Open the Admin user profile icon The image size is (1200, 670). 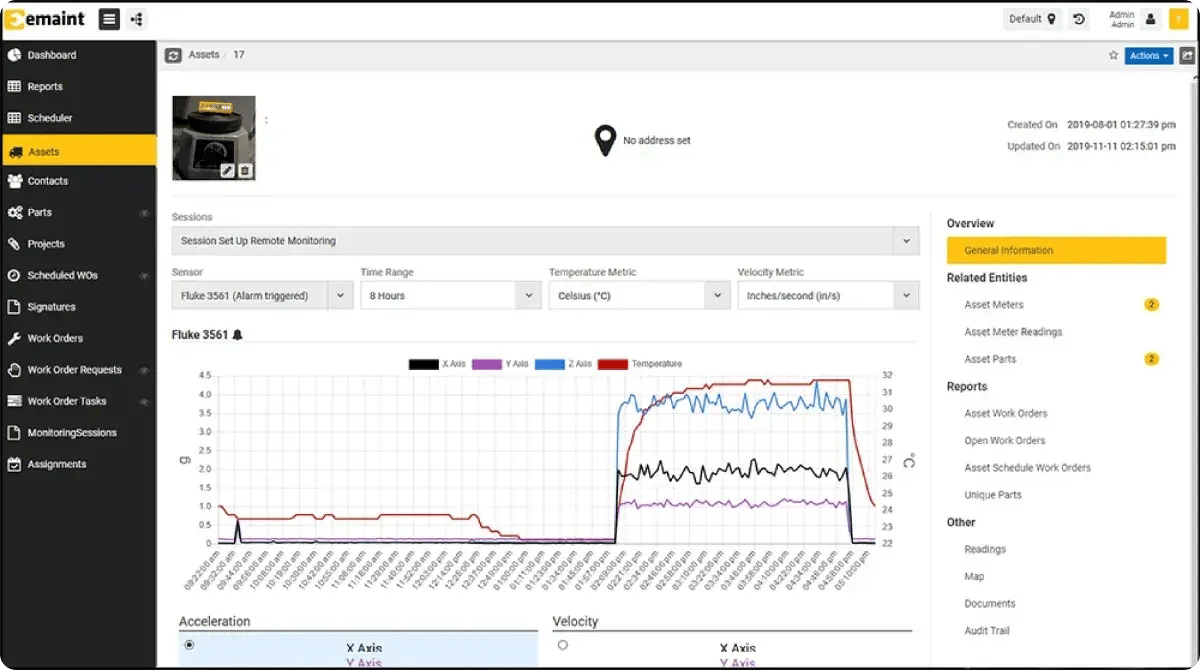tap(1150, 19)
